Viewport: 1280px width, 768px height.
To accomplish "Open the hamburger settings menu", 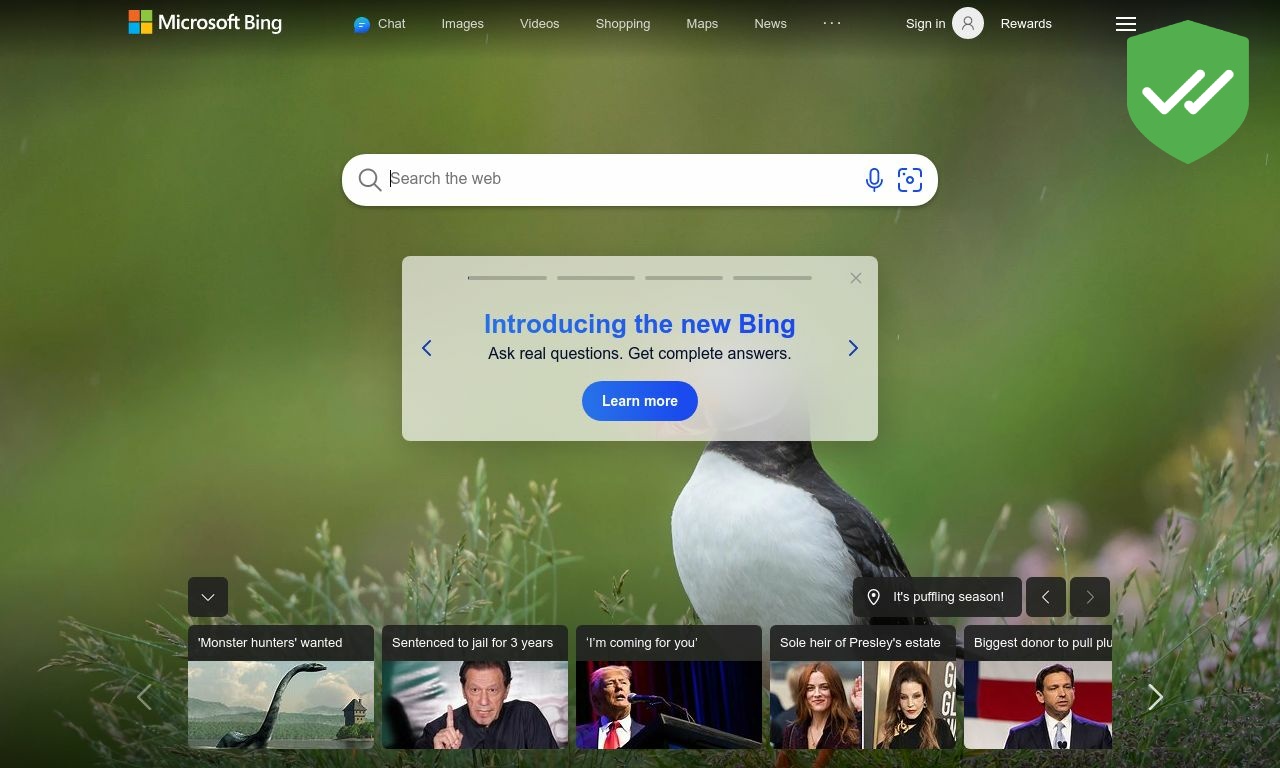I will pyautogui.click(x=1126, y=24).
